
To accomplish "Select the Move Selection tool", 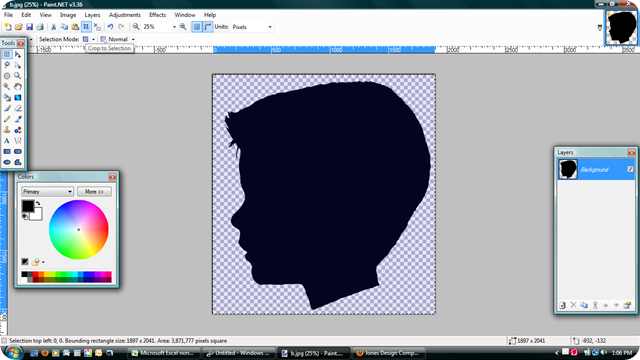I will (x=18, y=65).
